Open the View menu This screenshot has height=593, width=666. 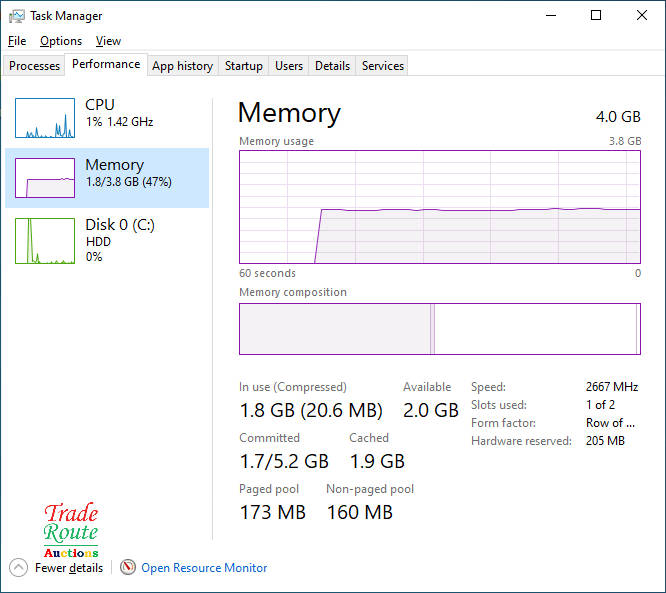point(108,41)
